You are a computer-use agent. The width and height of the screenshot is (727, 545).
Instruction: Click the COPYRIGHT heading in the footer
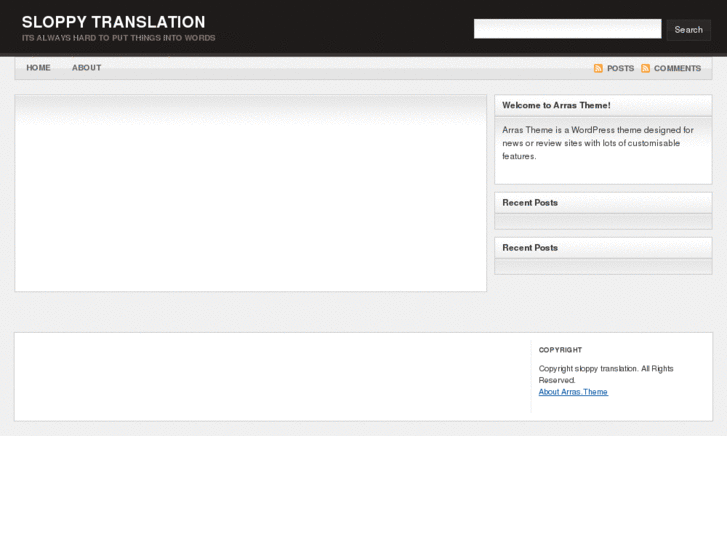pos(560,350)
